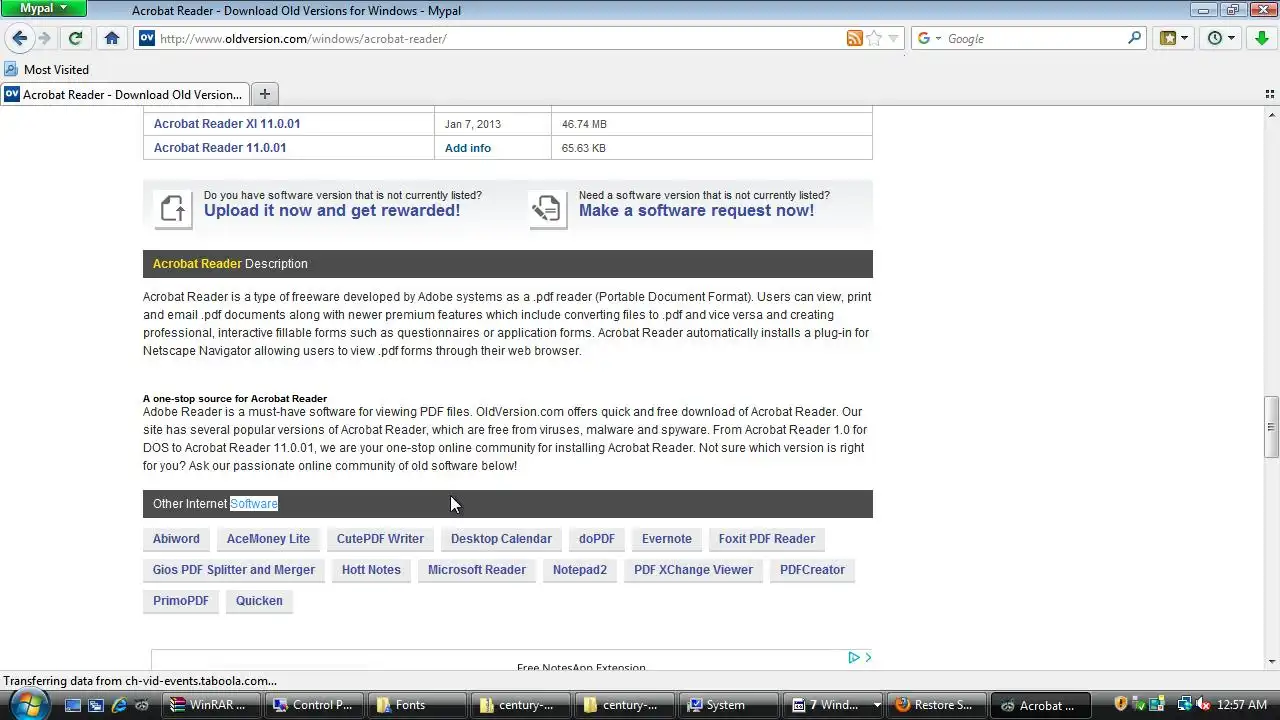
Task: Click Make a software request now
Action: coord(696,210)
